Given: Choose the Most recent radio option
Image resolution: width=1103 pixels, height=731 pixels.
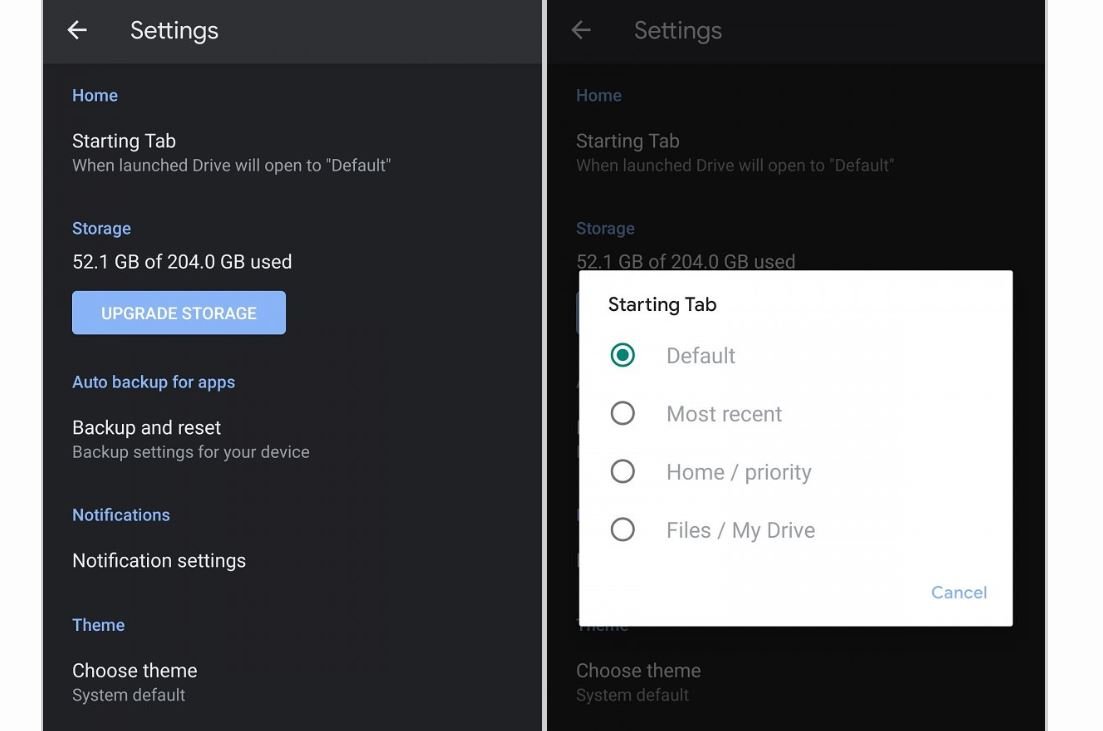Looking at the screenshot, I should click(x=623, y=414).
